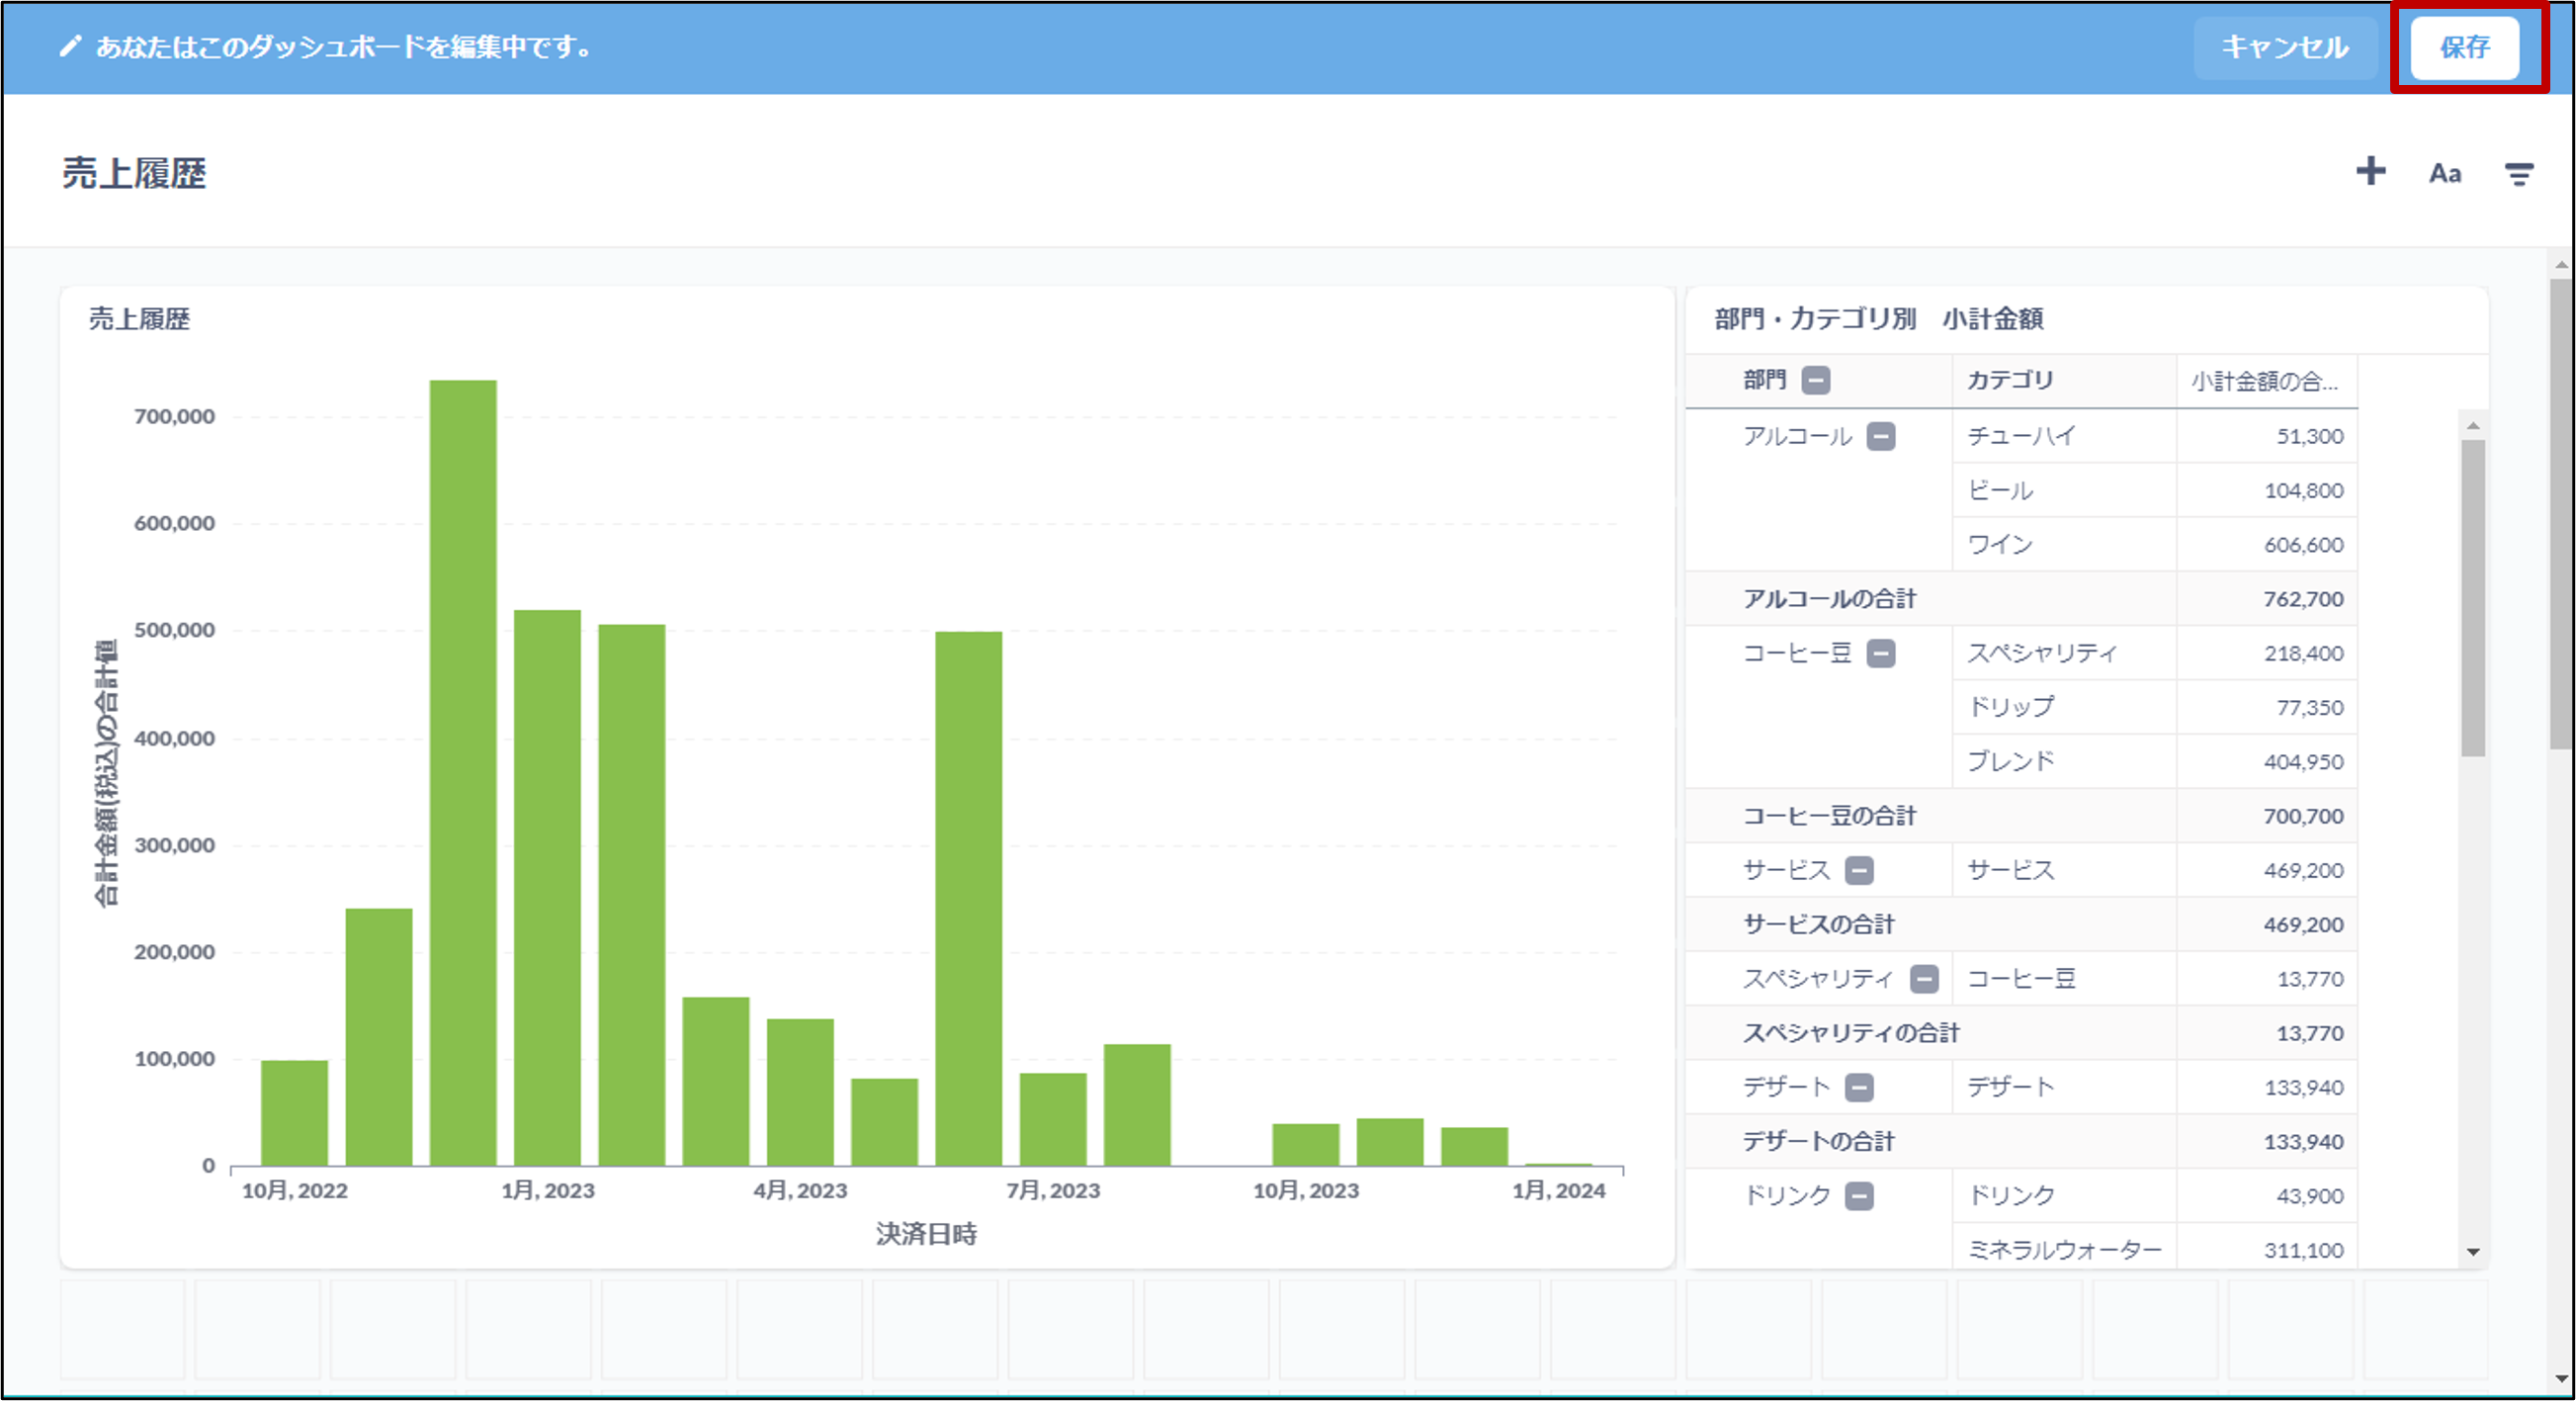Collapse the 部門 column header toggle
Image resolution: width=2576 pixels, height=1401 pixels.
(x=1815, y=380)
